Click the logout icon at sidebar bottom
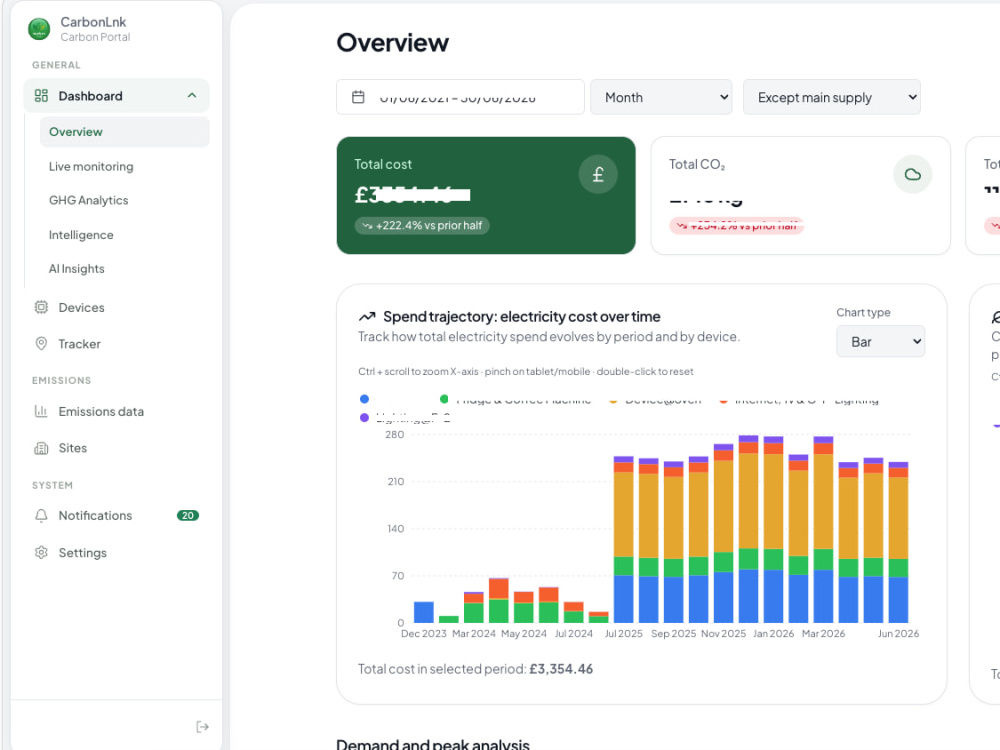1000x750 pixels. pyautogui.click(x=202, y=727)
